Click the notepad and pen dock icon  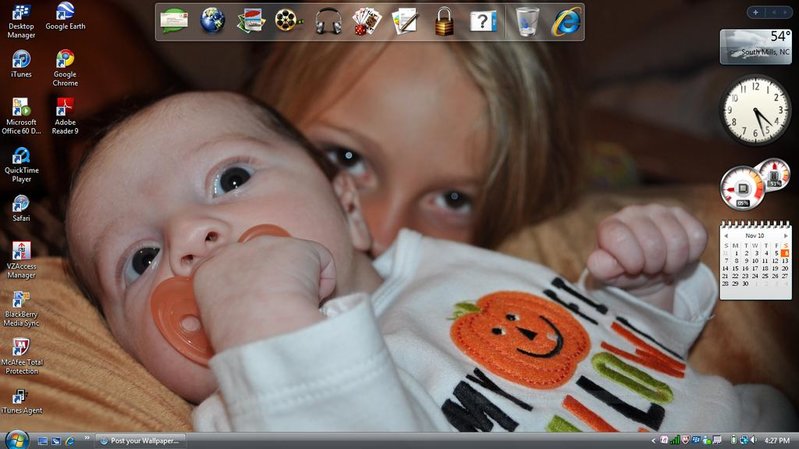405,21
